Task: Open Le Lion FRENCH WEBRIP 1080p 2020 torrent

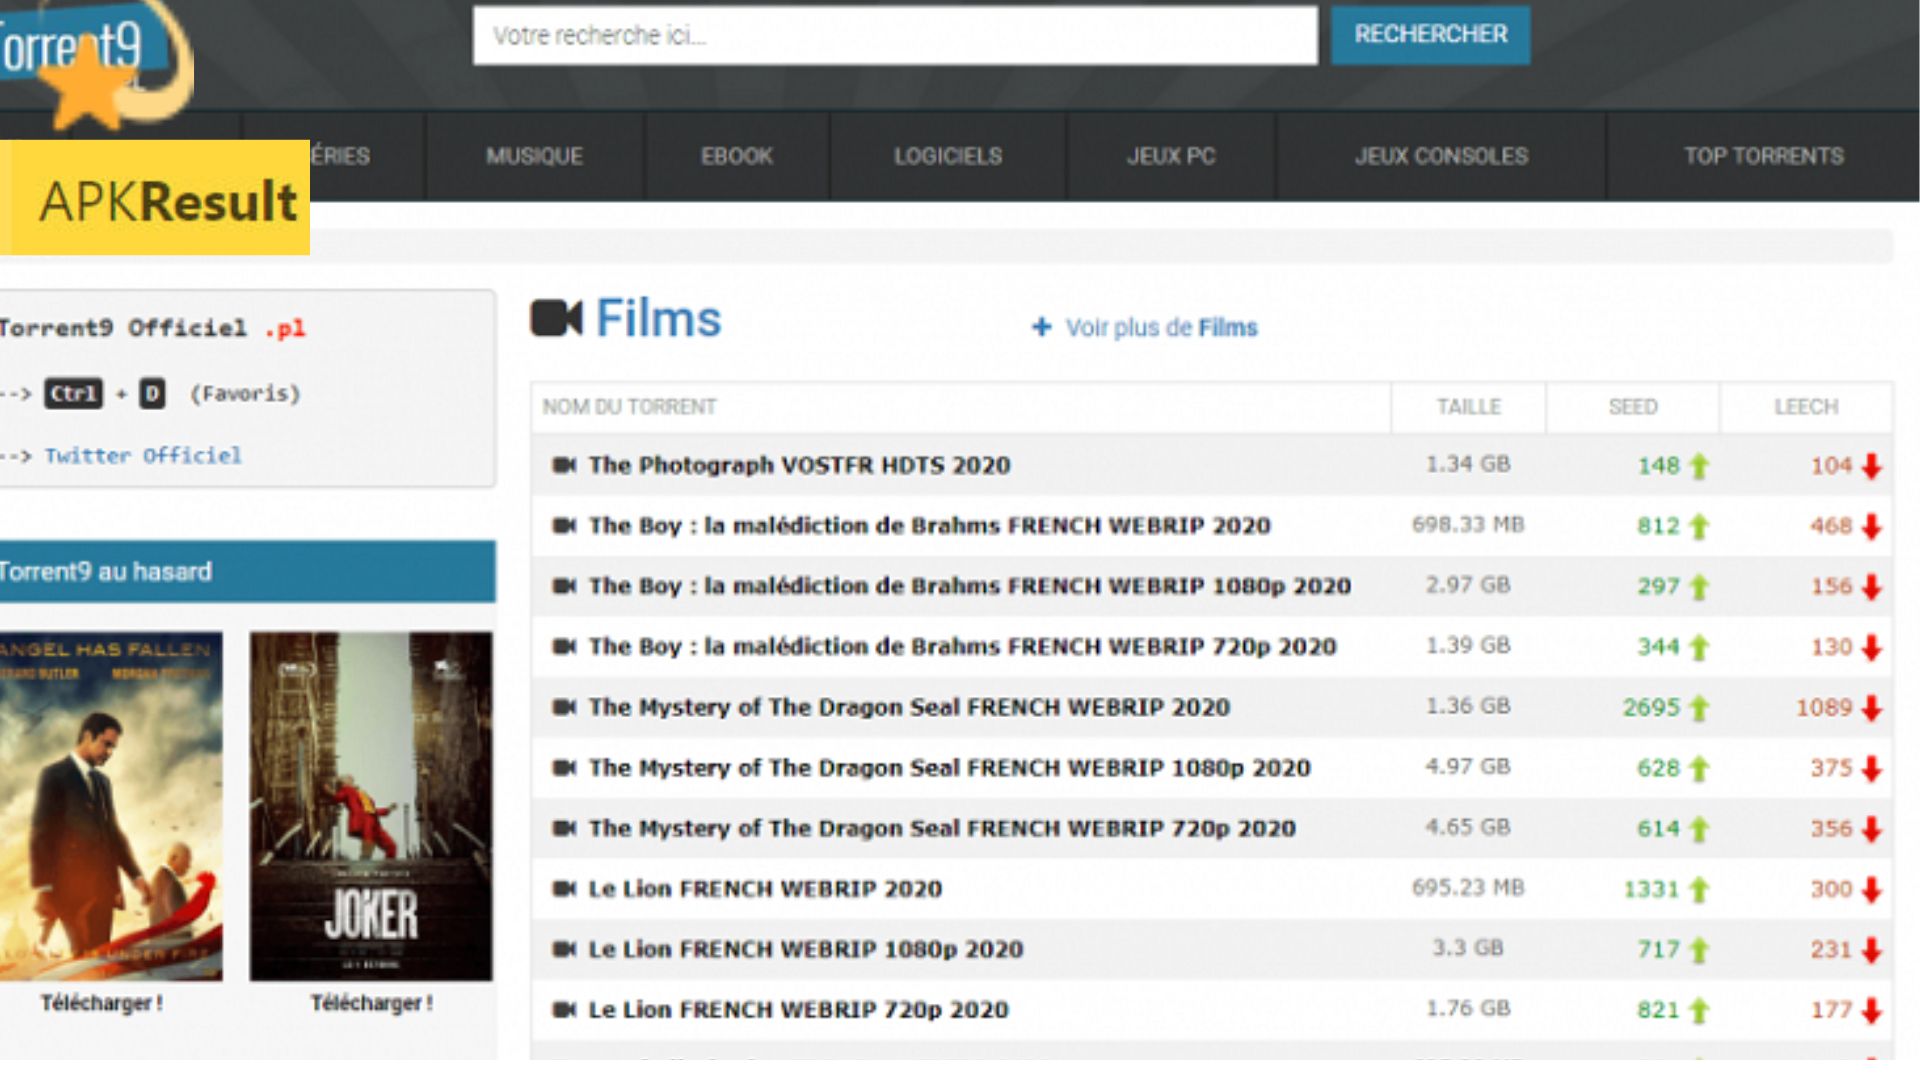Action: (805, 949)
